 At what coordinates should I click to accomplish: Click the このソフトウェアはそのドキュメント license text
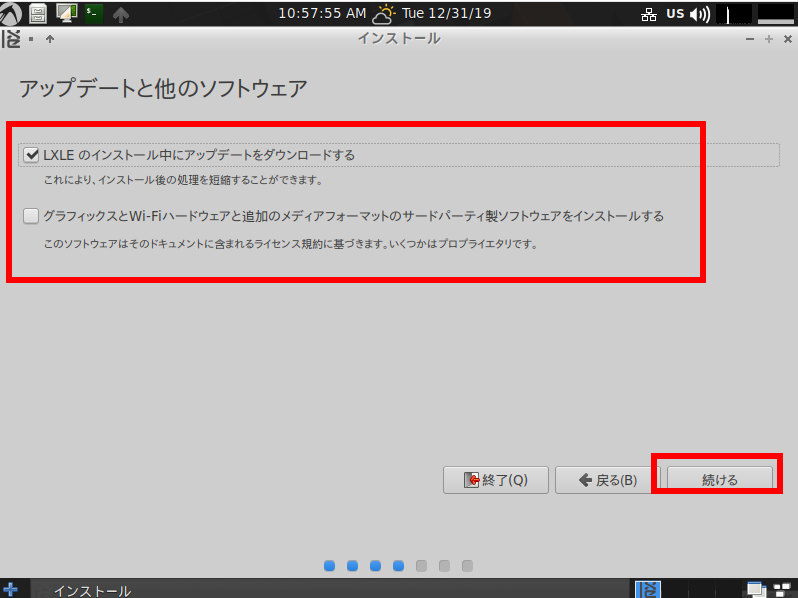click(291, 244)
